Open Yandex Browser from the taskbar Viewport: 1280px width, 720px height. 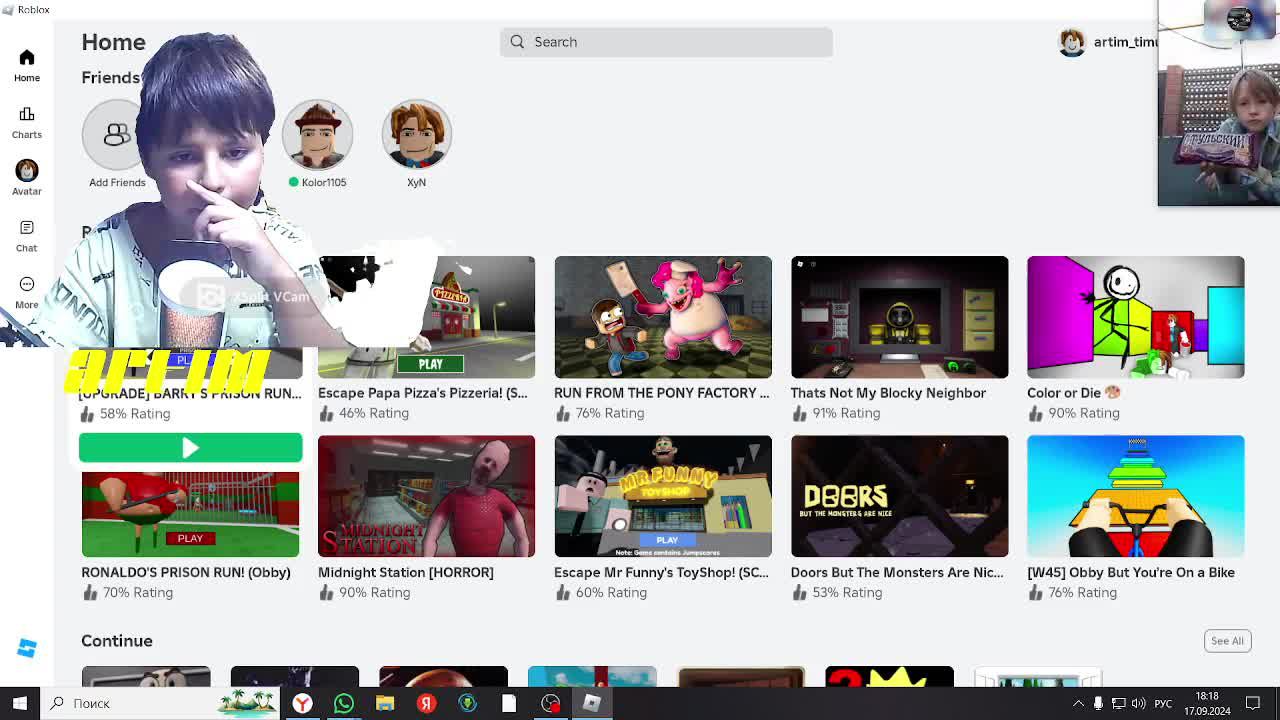[302, 703]
